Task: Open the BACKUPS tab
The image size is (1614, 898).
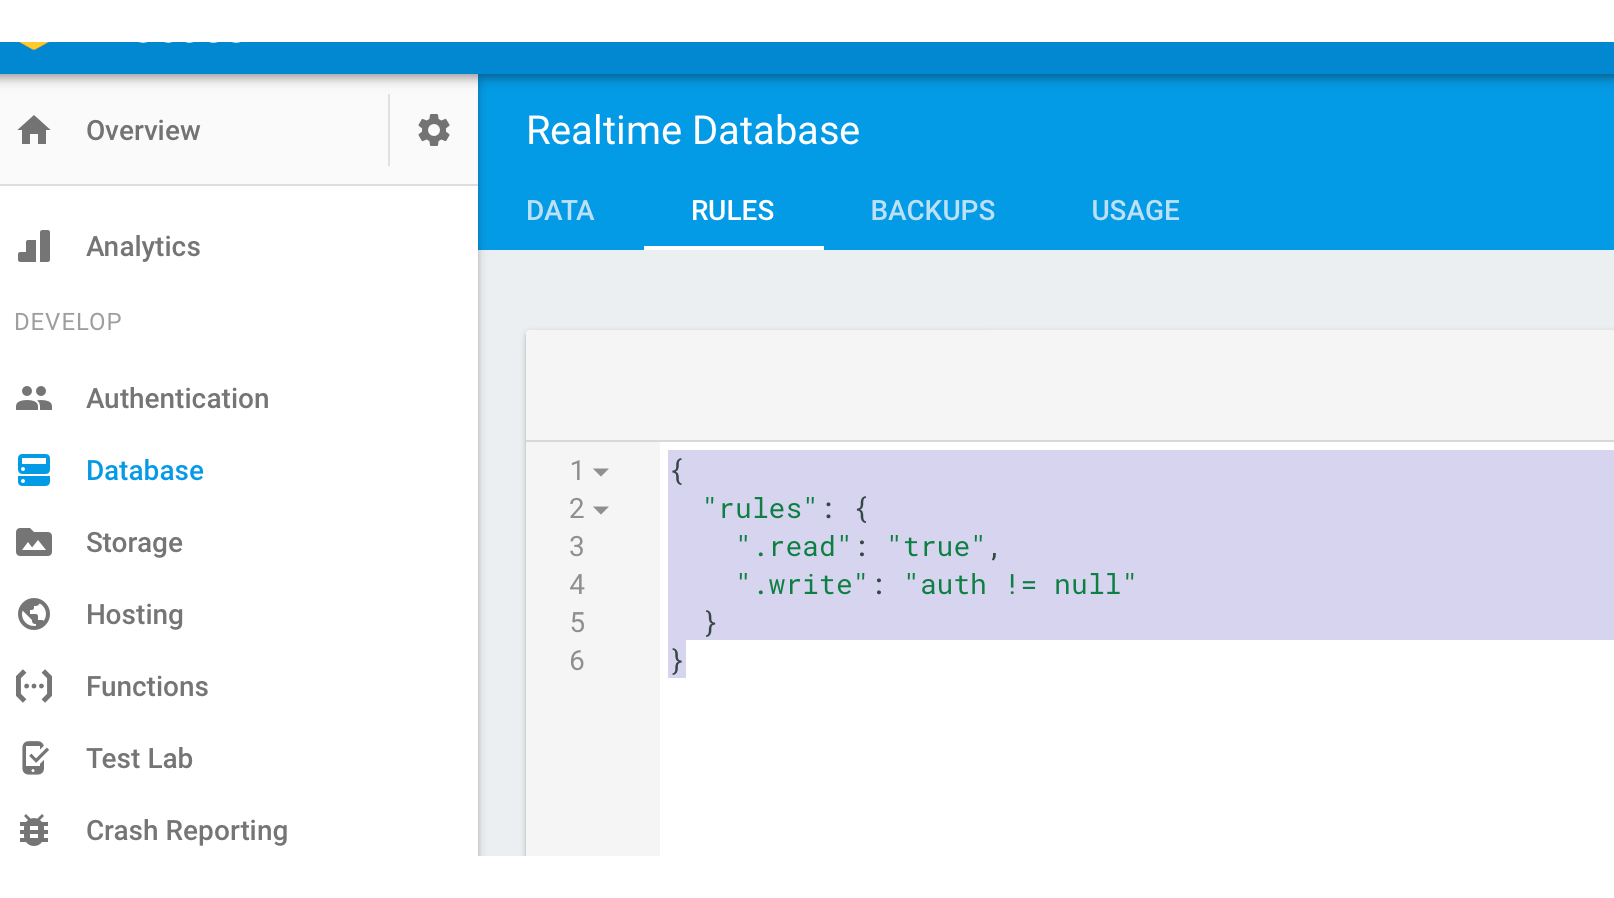Action: tap(933, 210)
